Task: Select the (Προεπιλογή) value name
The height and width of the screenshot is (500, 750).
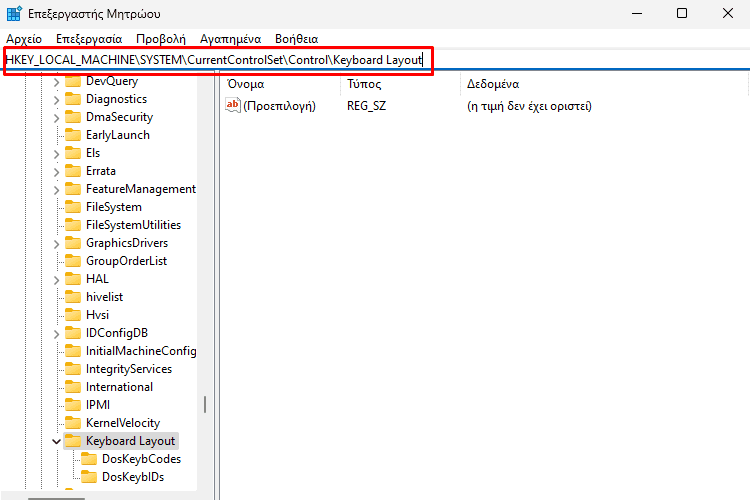Action: [x=279, y=106]
